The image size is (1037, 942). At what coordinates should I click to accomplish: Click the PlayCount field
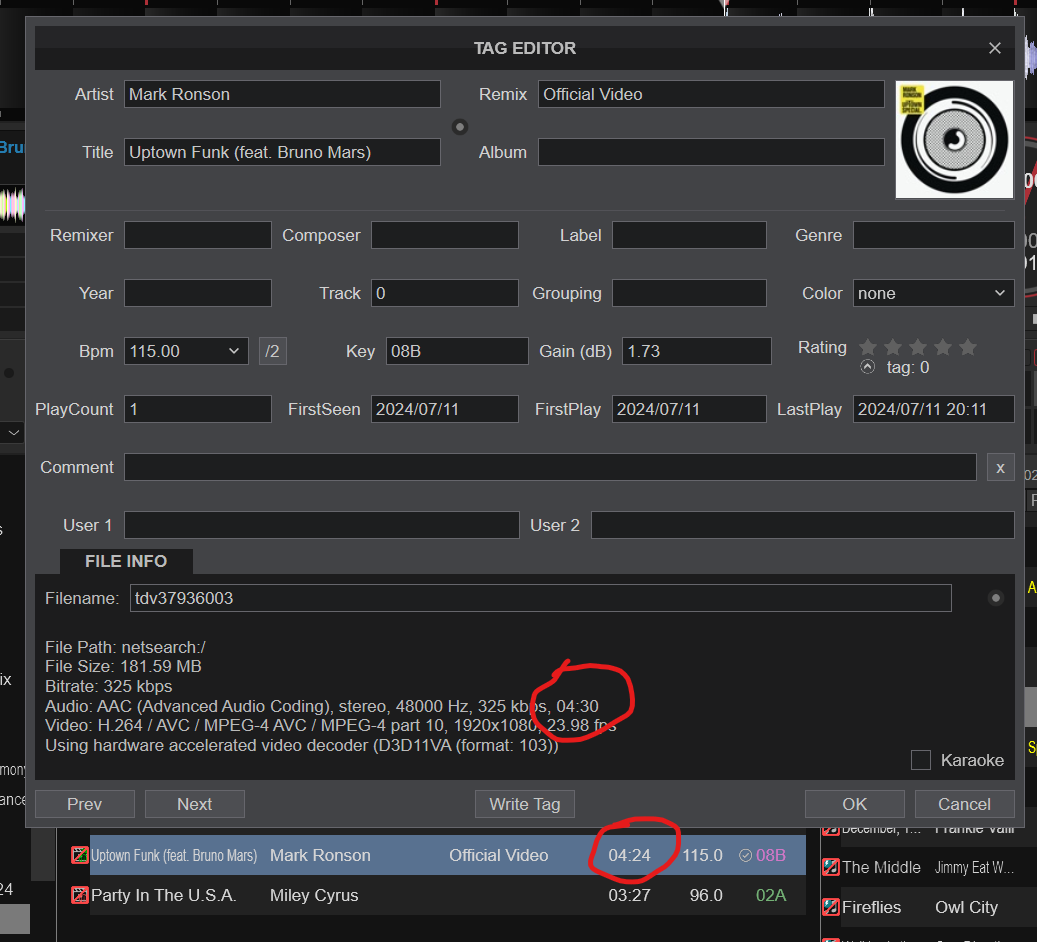(198, 409)
